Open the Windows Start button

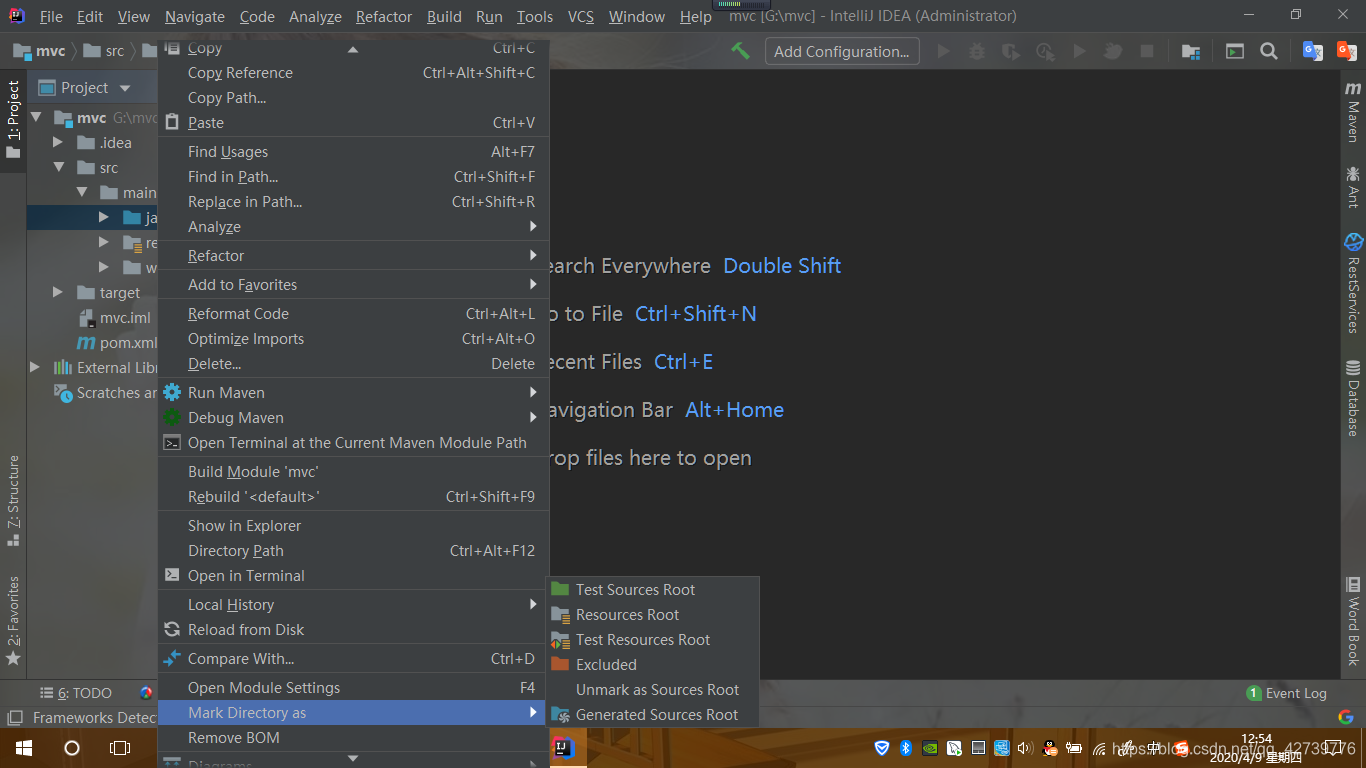click(24, 748)
